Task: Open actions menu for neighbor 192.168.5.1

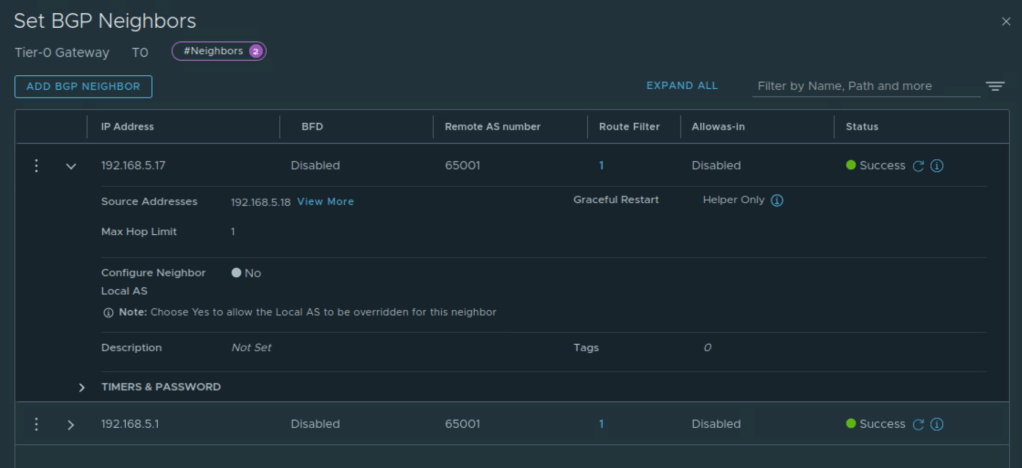Action: pos(37,424)
